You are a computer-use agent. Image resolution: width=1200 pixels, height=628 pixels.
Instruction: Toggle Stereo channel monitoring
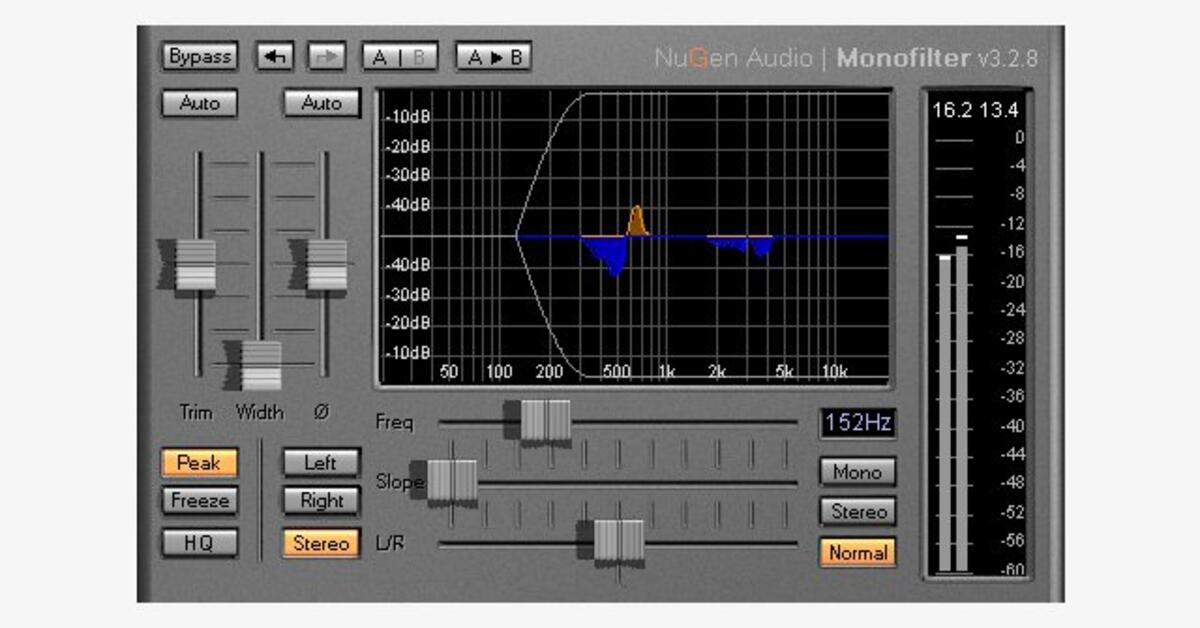(x=321, y=542)
